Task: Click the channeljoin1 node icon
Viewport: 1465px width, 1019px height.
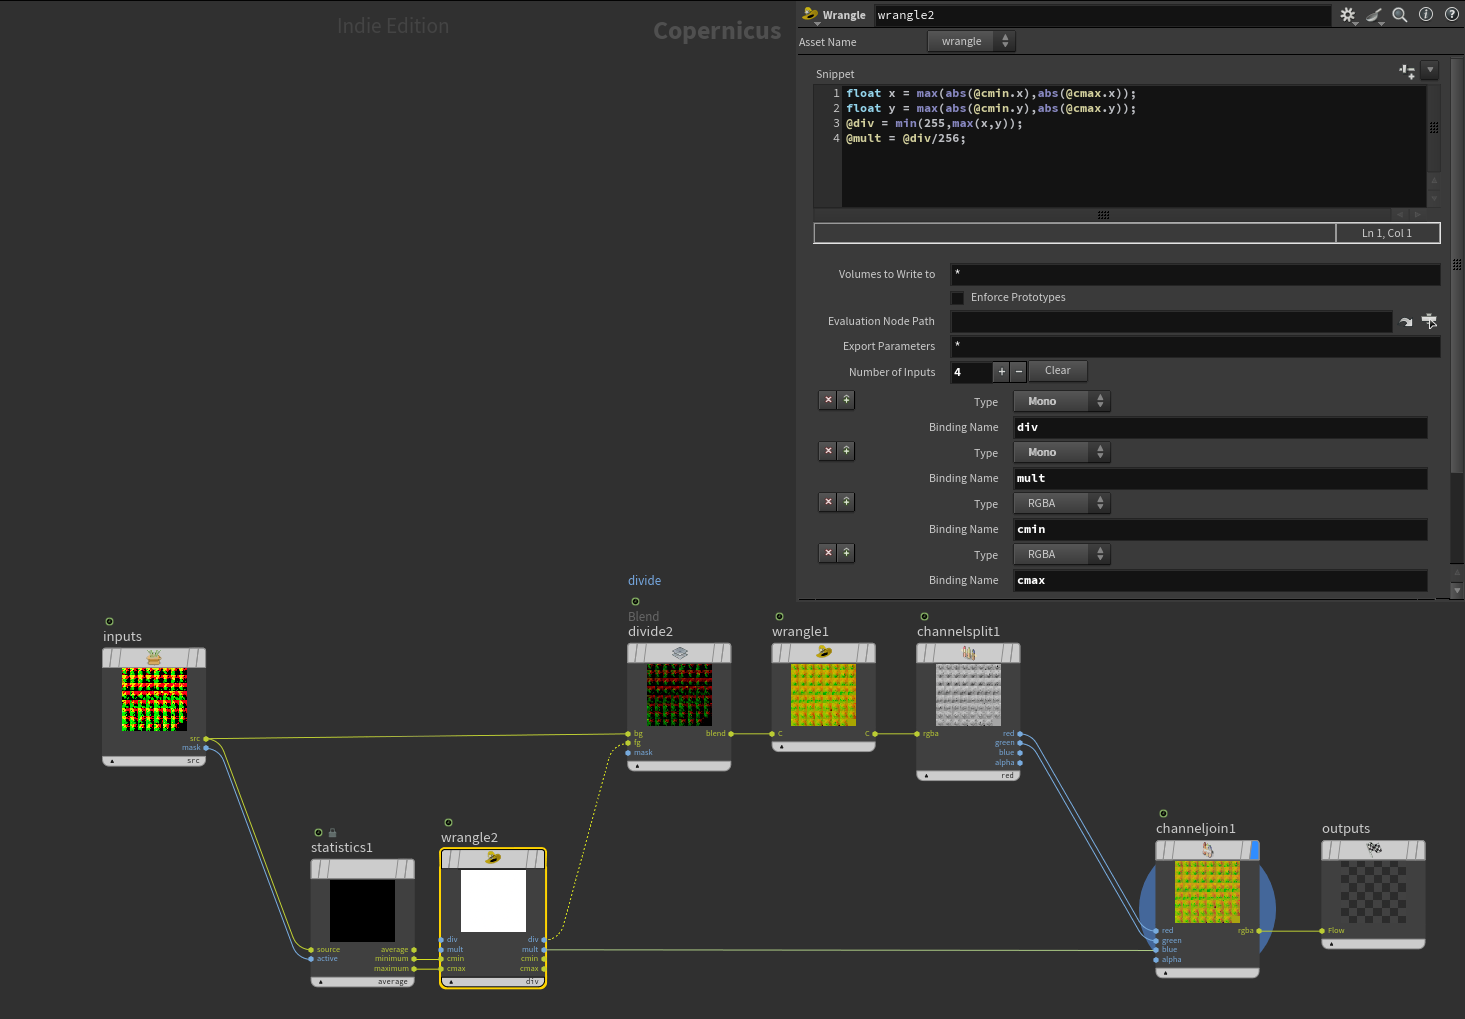Action: (x=1208, y=850)
